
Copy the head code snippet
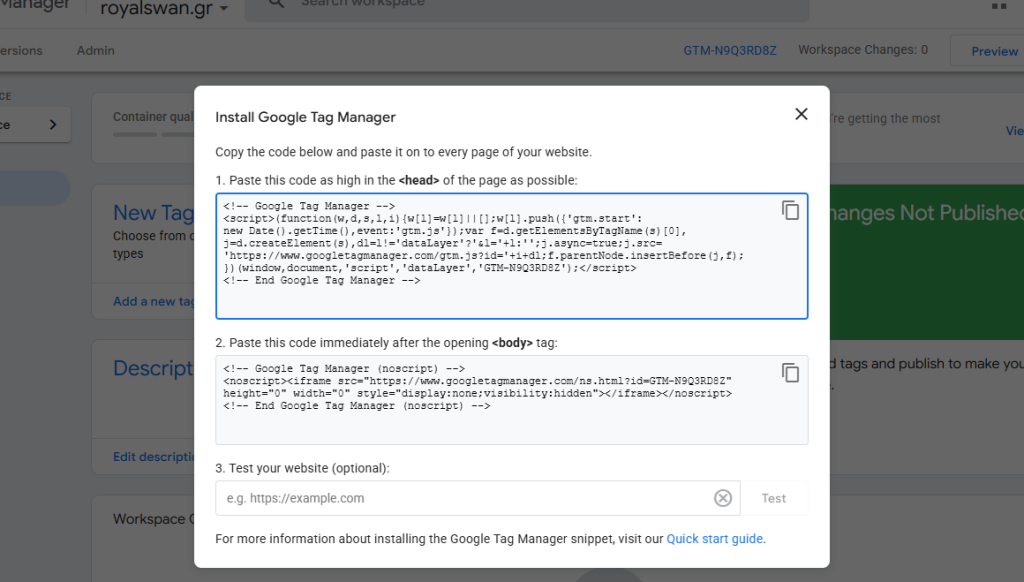pyautogui.click(x=790, y=210)
